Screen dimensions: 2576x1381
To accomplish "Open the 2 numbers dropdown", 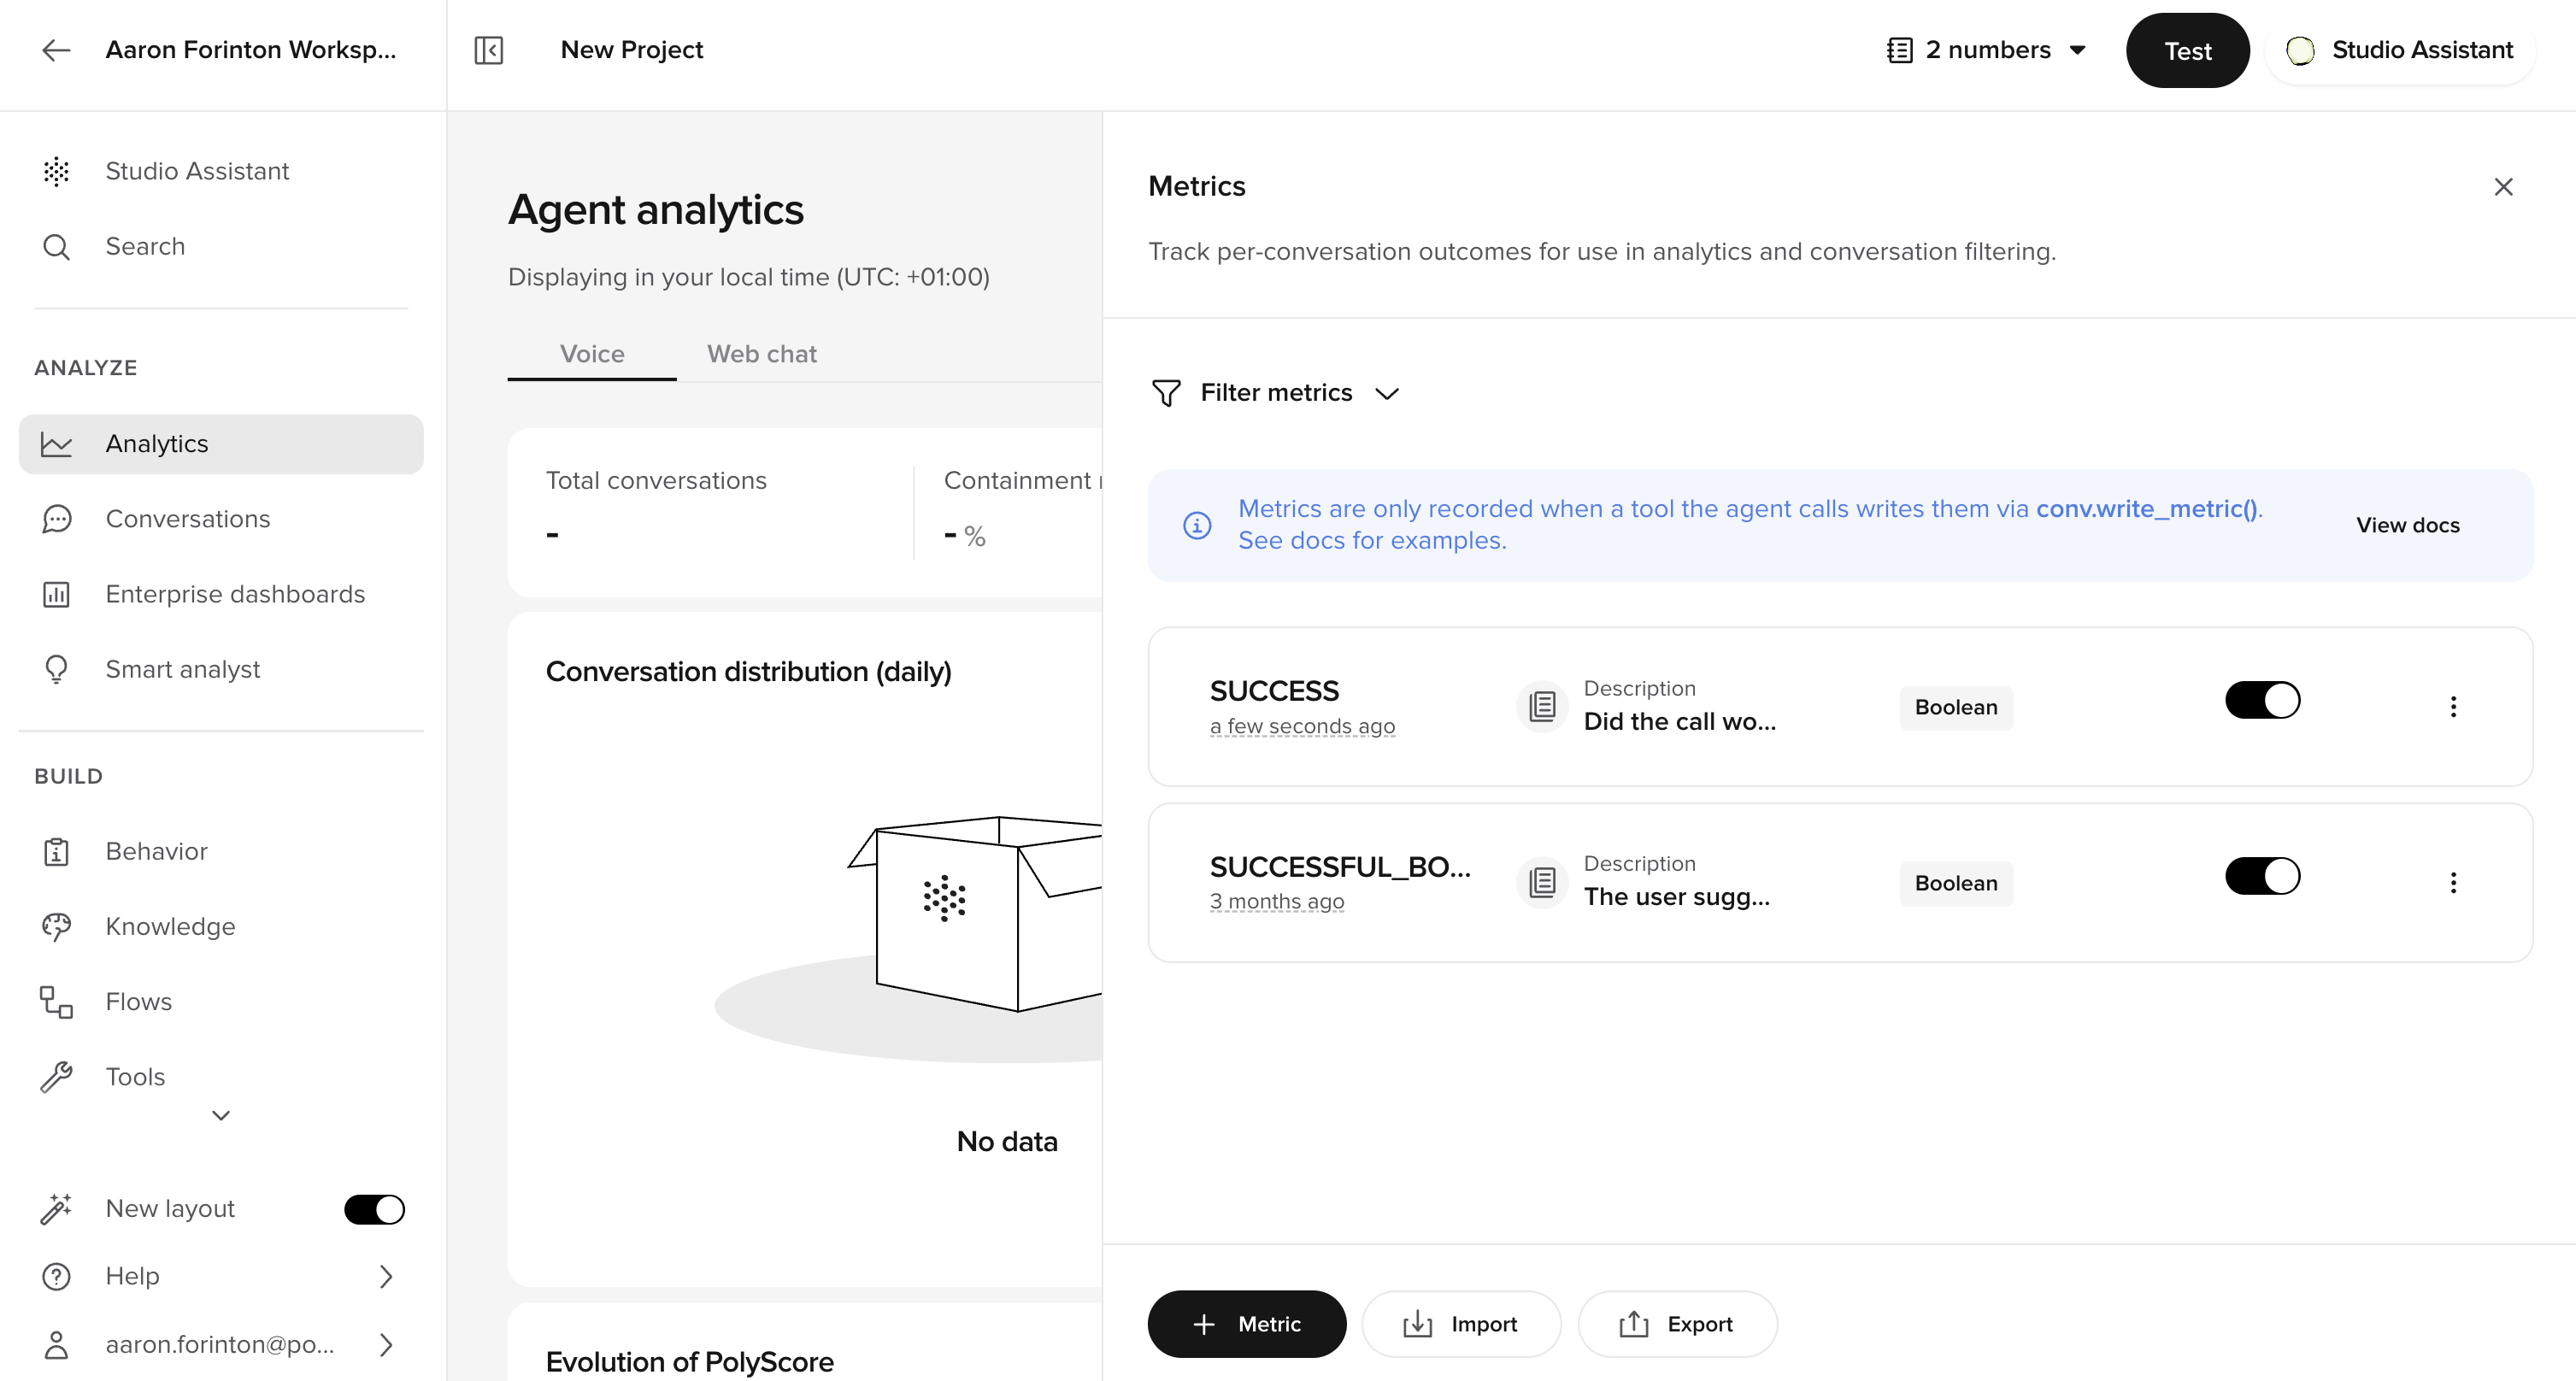I will point(1987,50).
